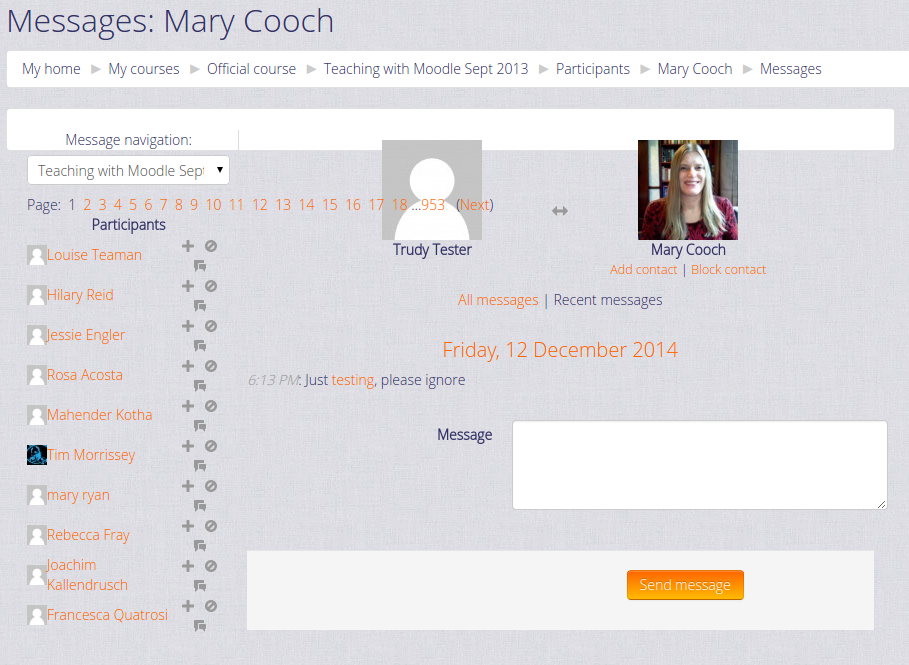View message history icon for Hilary Reid
The image size is (909, 665).
[x=200, y=306]
